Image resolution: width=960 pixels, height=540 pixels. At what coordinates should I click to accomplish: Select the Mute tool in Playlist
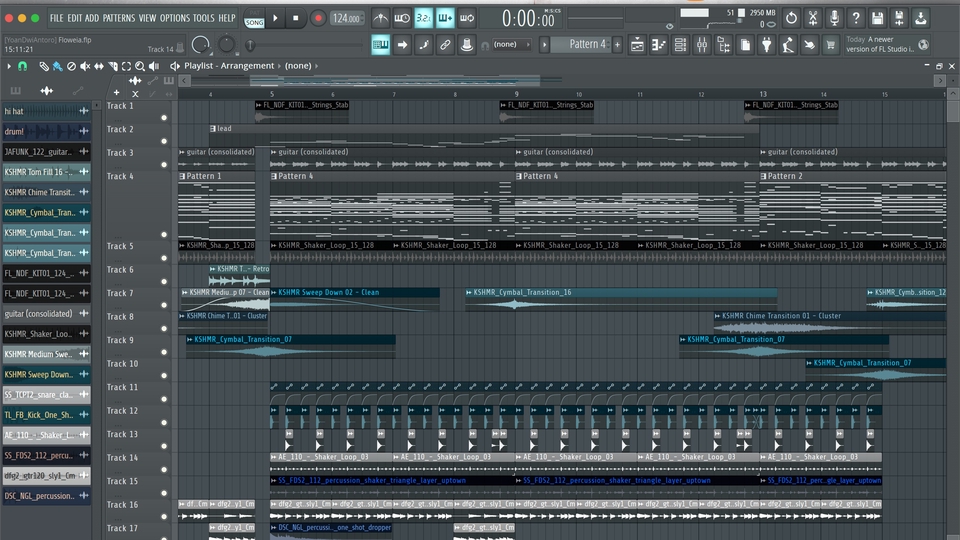(85, 66)
